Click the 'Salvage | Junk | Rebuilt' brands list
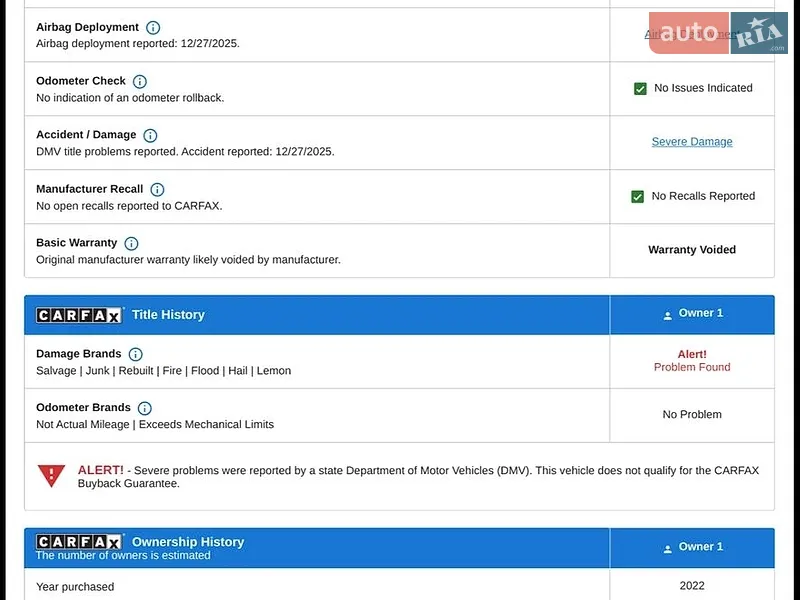Viewport: 800px width, 600px height. click(x=163, y=370)
